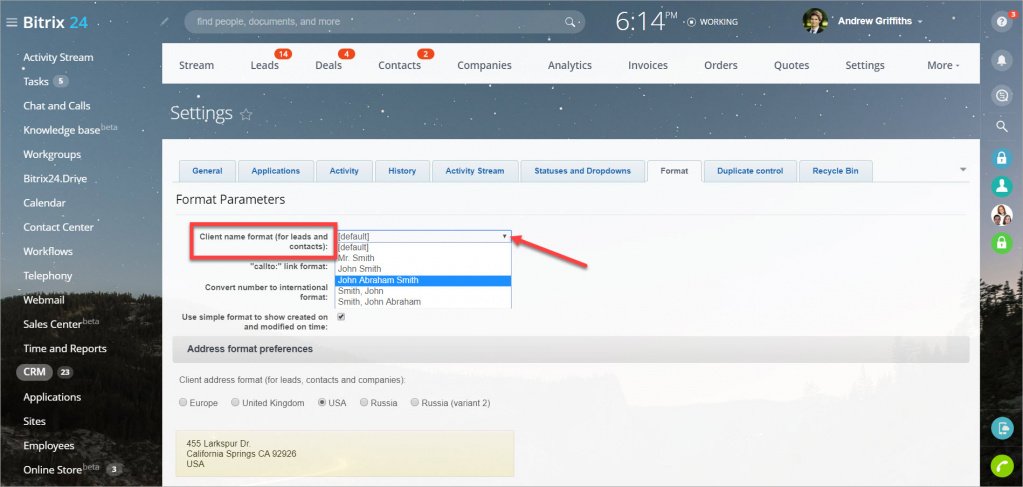Screen dimensions: 1023x487
Task: Open Tasks in sidebar
Action: point(36,82)
